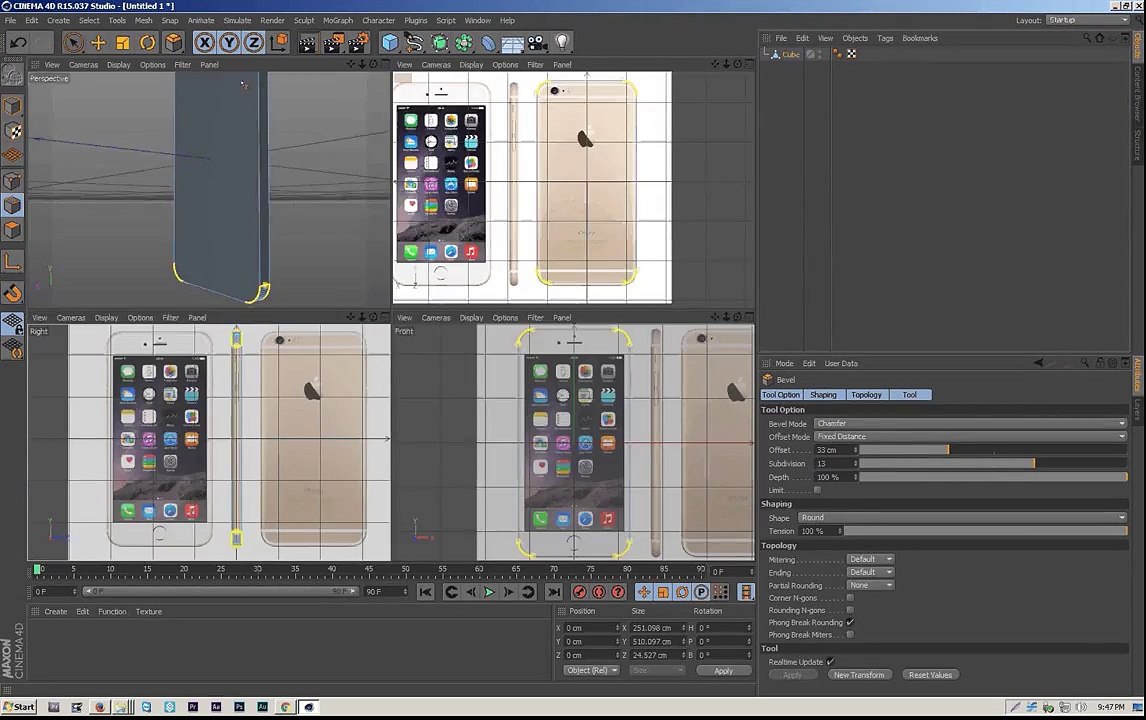Select the Scale tool
The image size is (1146, 720).
[x=123, y=42]
